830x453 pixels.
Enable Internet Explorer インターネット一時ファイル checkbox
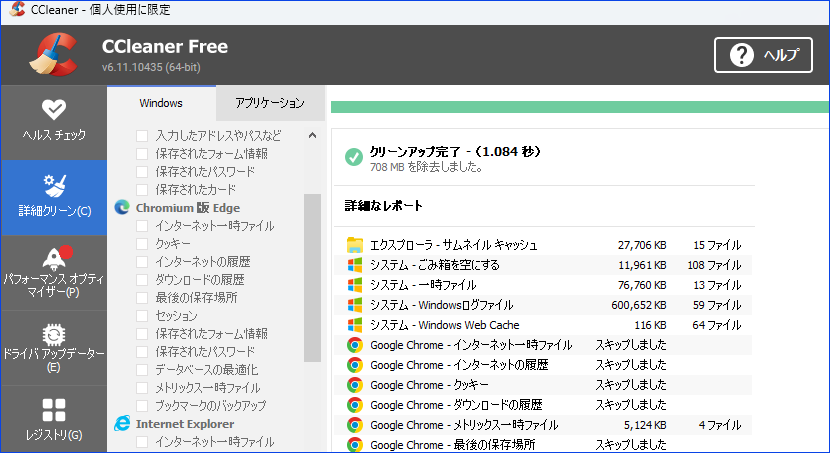click(x=142, y=442)
